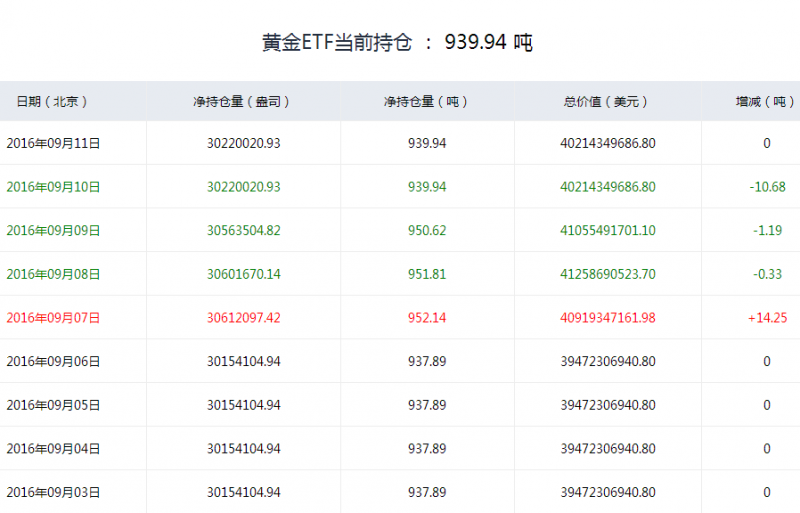Click the change value -0.33

[767, 274]
